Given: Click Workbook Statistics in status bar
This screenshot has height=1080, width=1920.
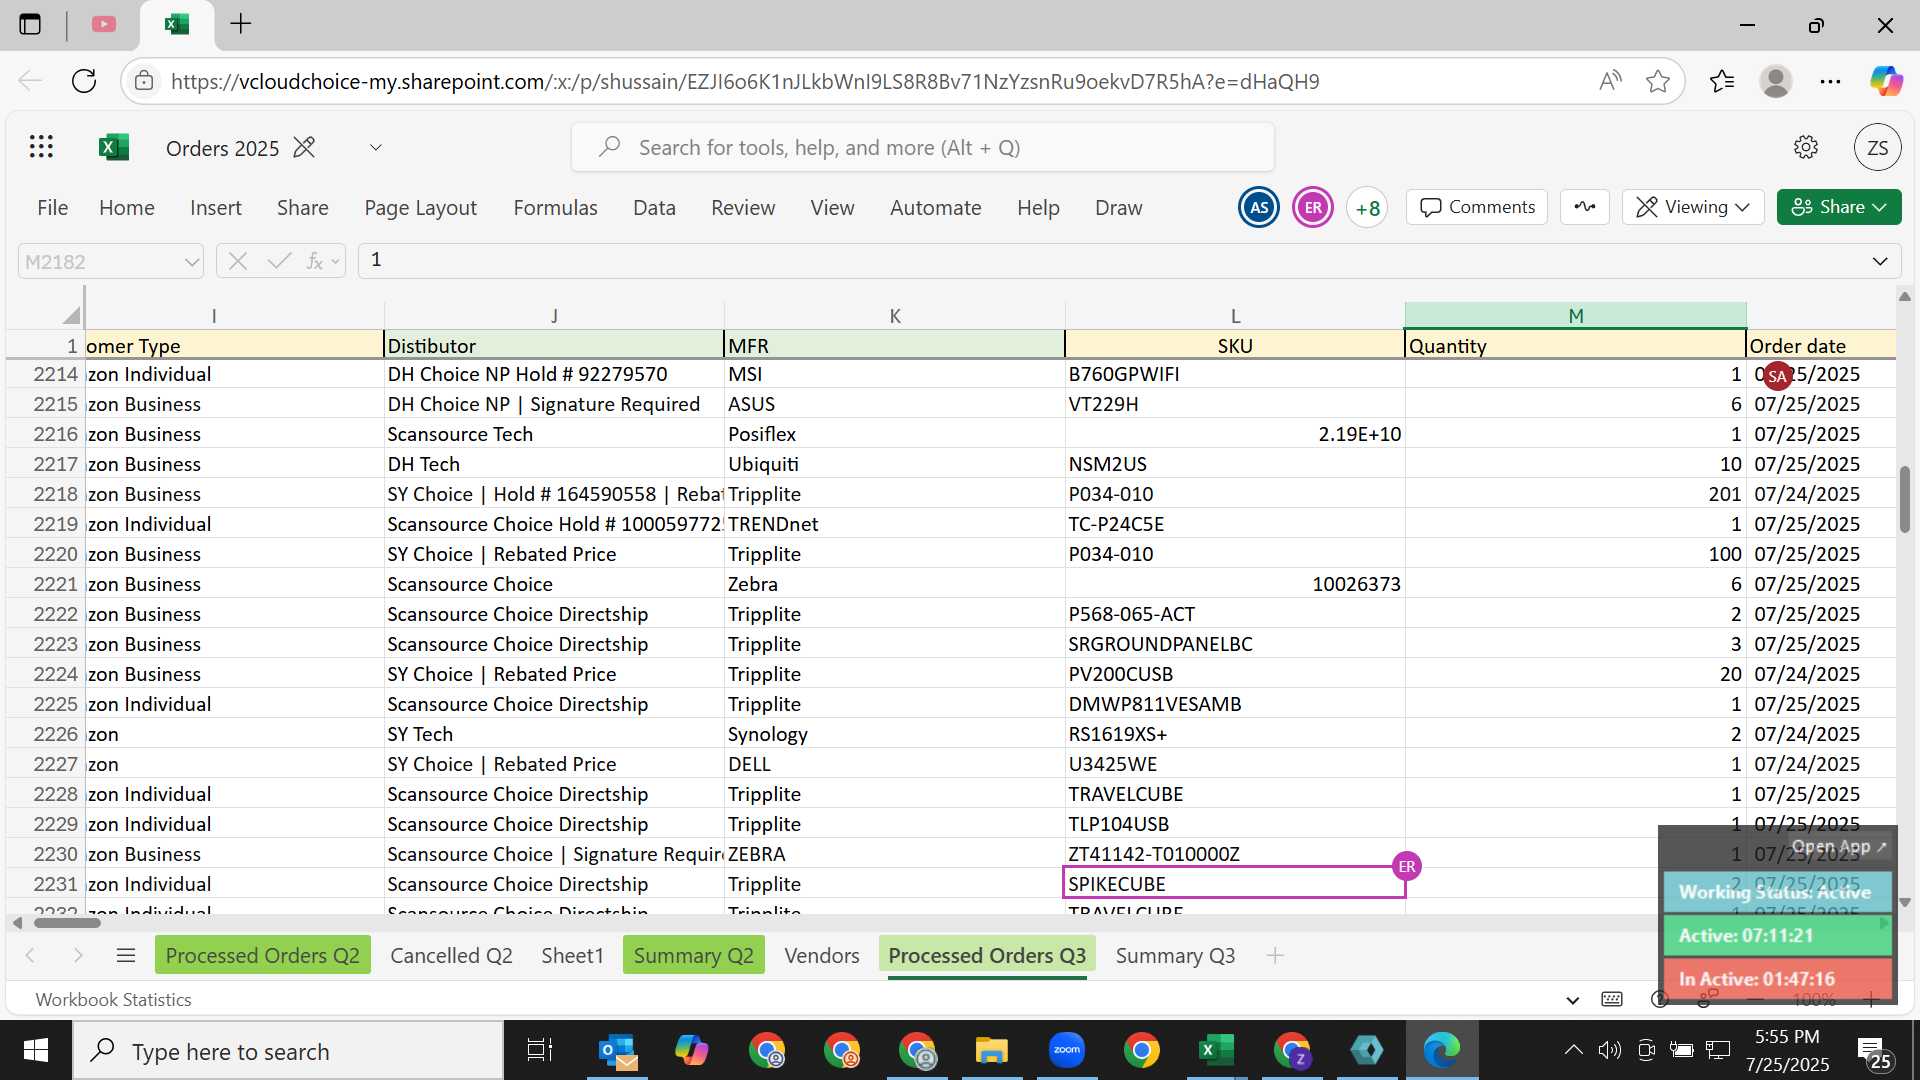Looking at the screenshot, I should point(113,999).
